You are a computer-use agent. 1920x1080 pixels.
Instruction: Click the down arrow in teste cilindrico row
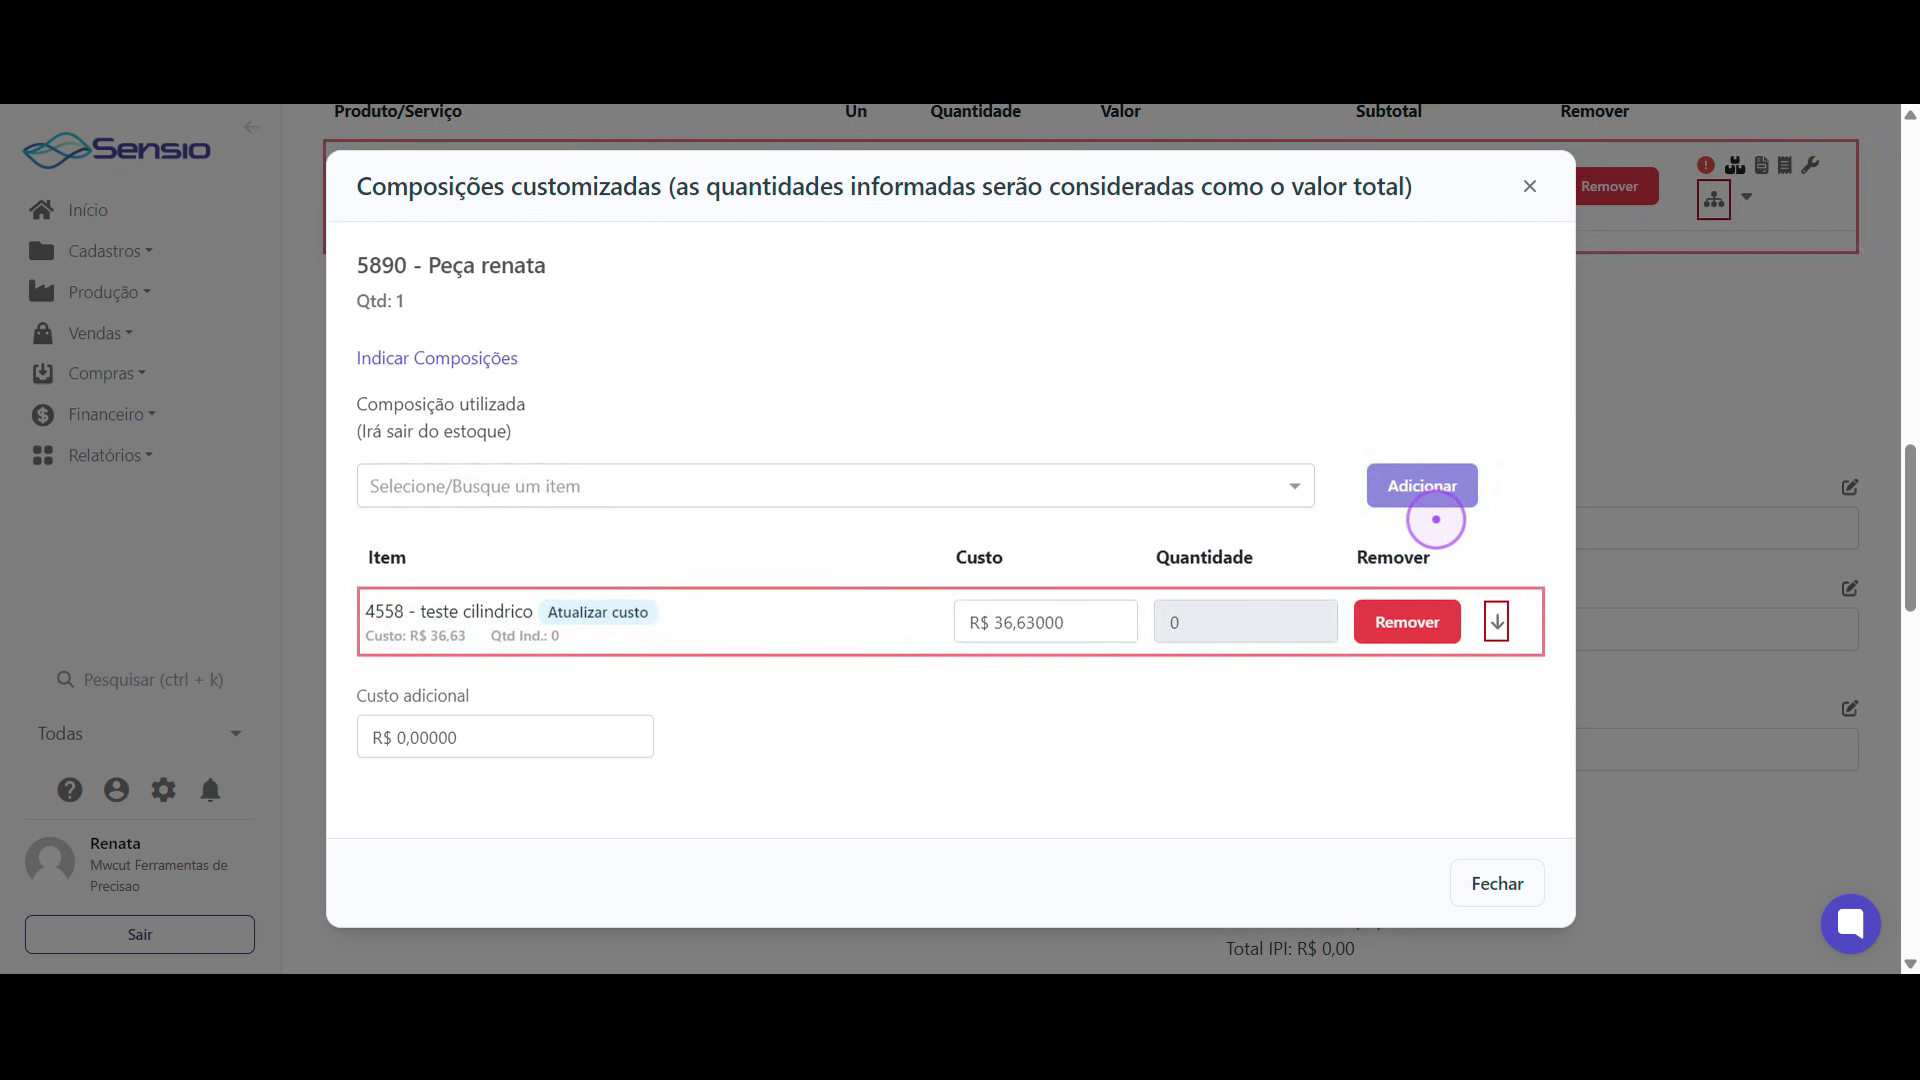1497,622
